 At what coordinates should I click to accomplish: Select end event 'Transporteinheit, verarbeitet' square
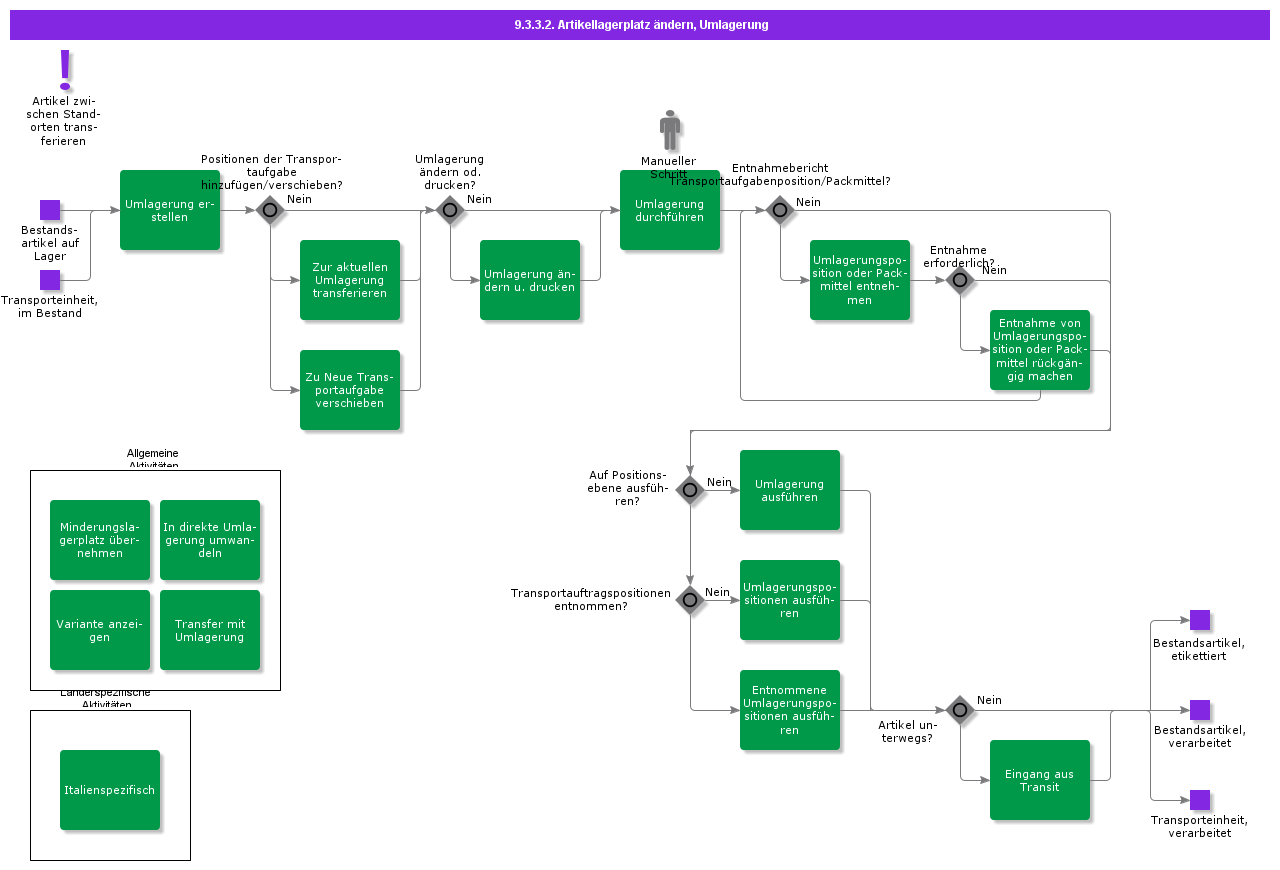click(1200, 800)
